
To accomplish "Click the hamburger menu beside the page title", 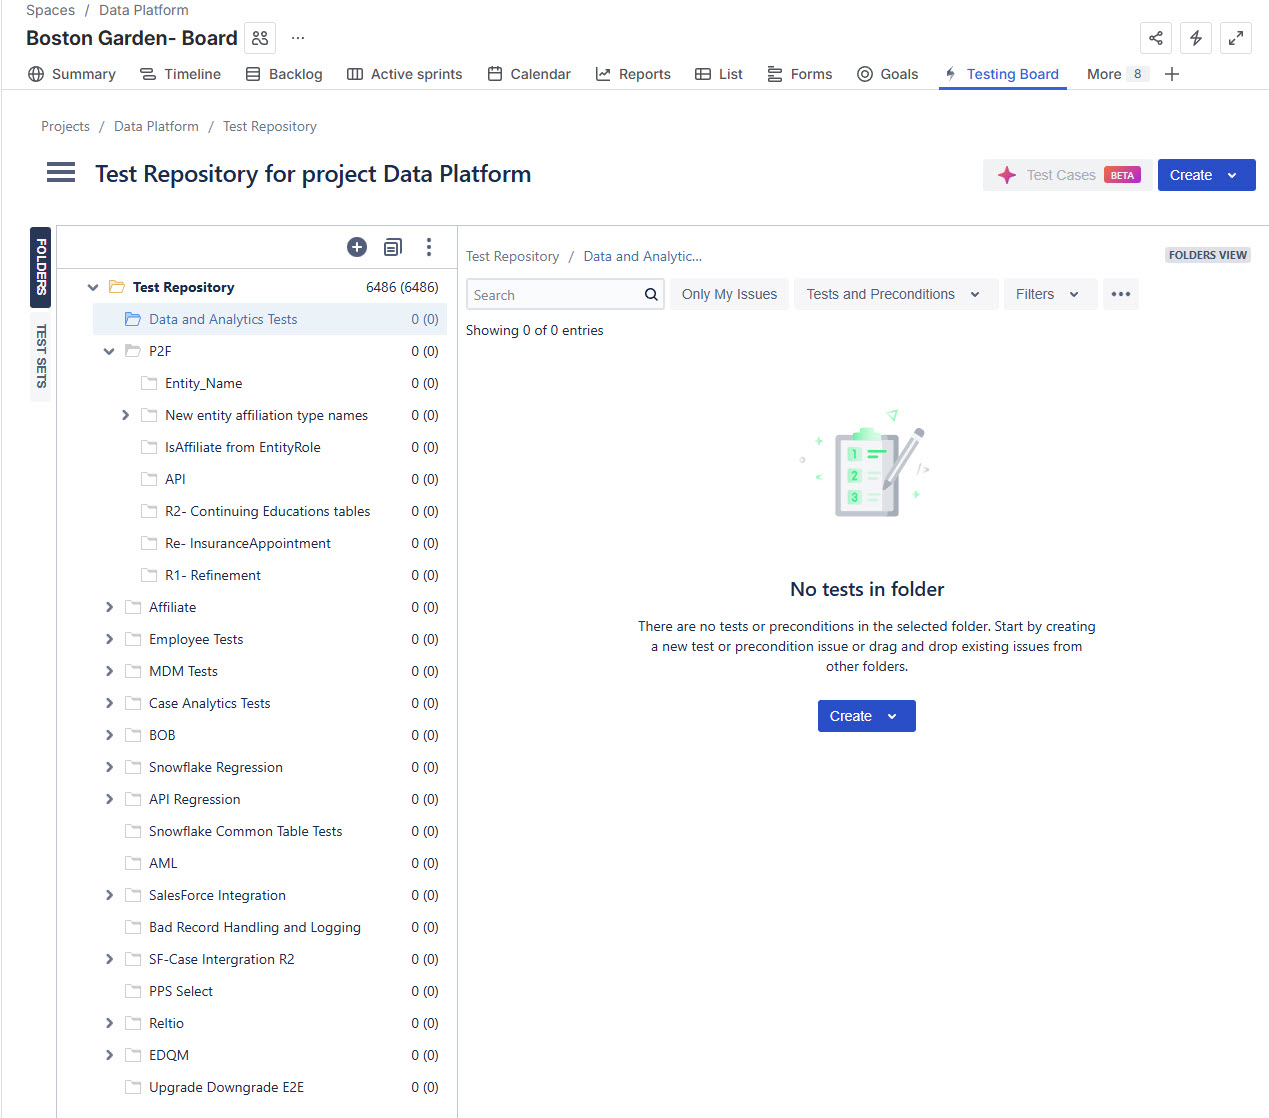I will click(61, 173).
